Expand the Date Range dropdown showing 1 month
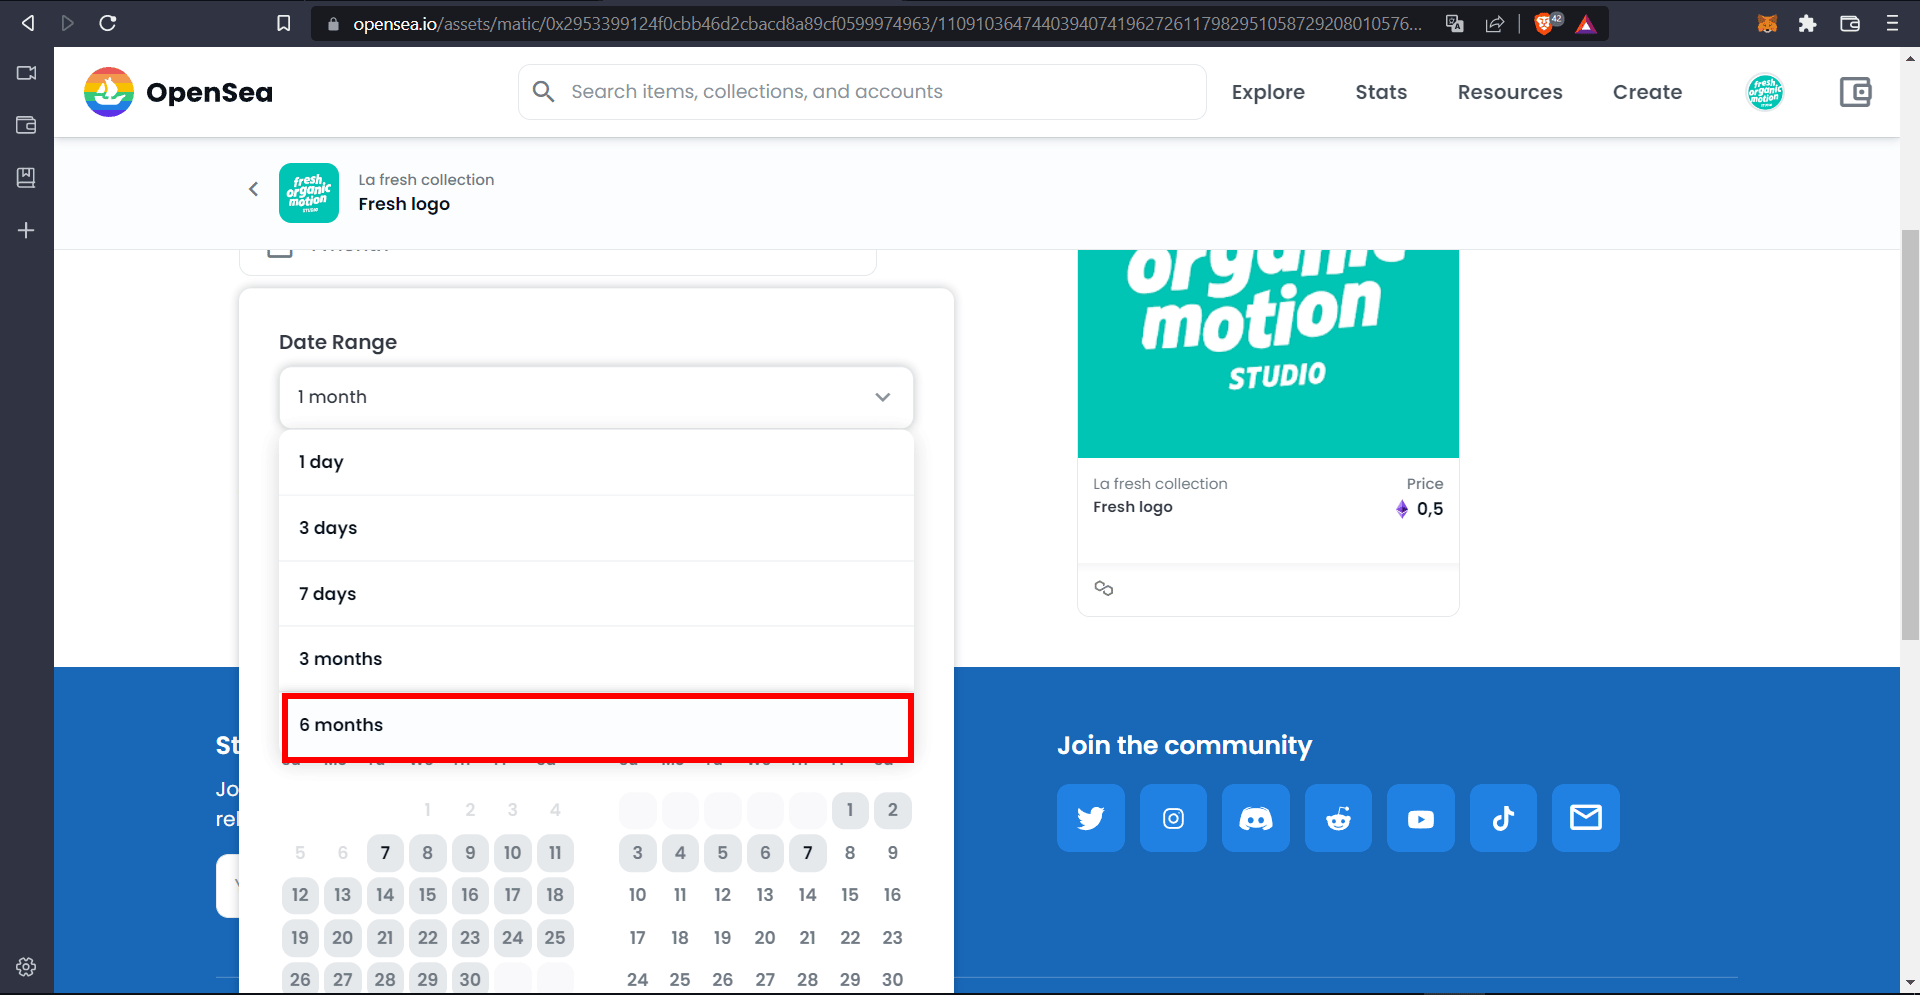The image size is (1920, 995). pos(596,397)
